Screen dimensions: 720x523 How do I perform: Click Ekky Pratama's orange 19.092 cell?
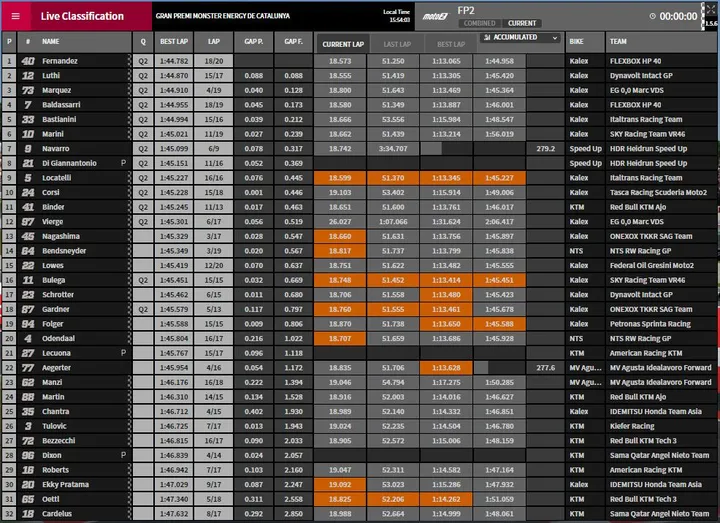click(x=340, y=484)
